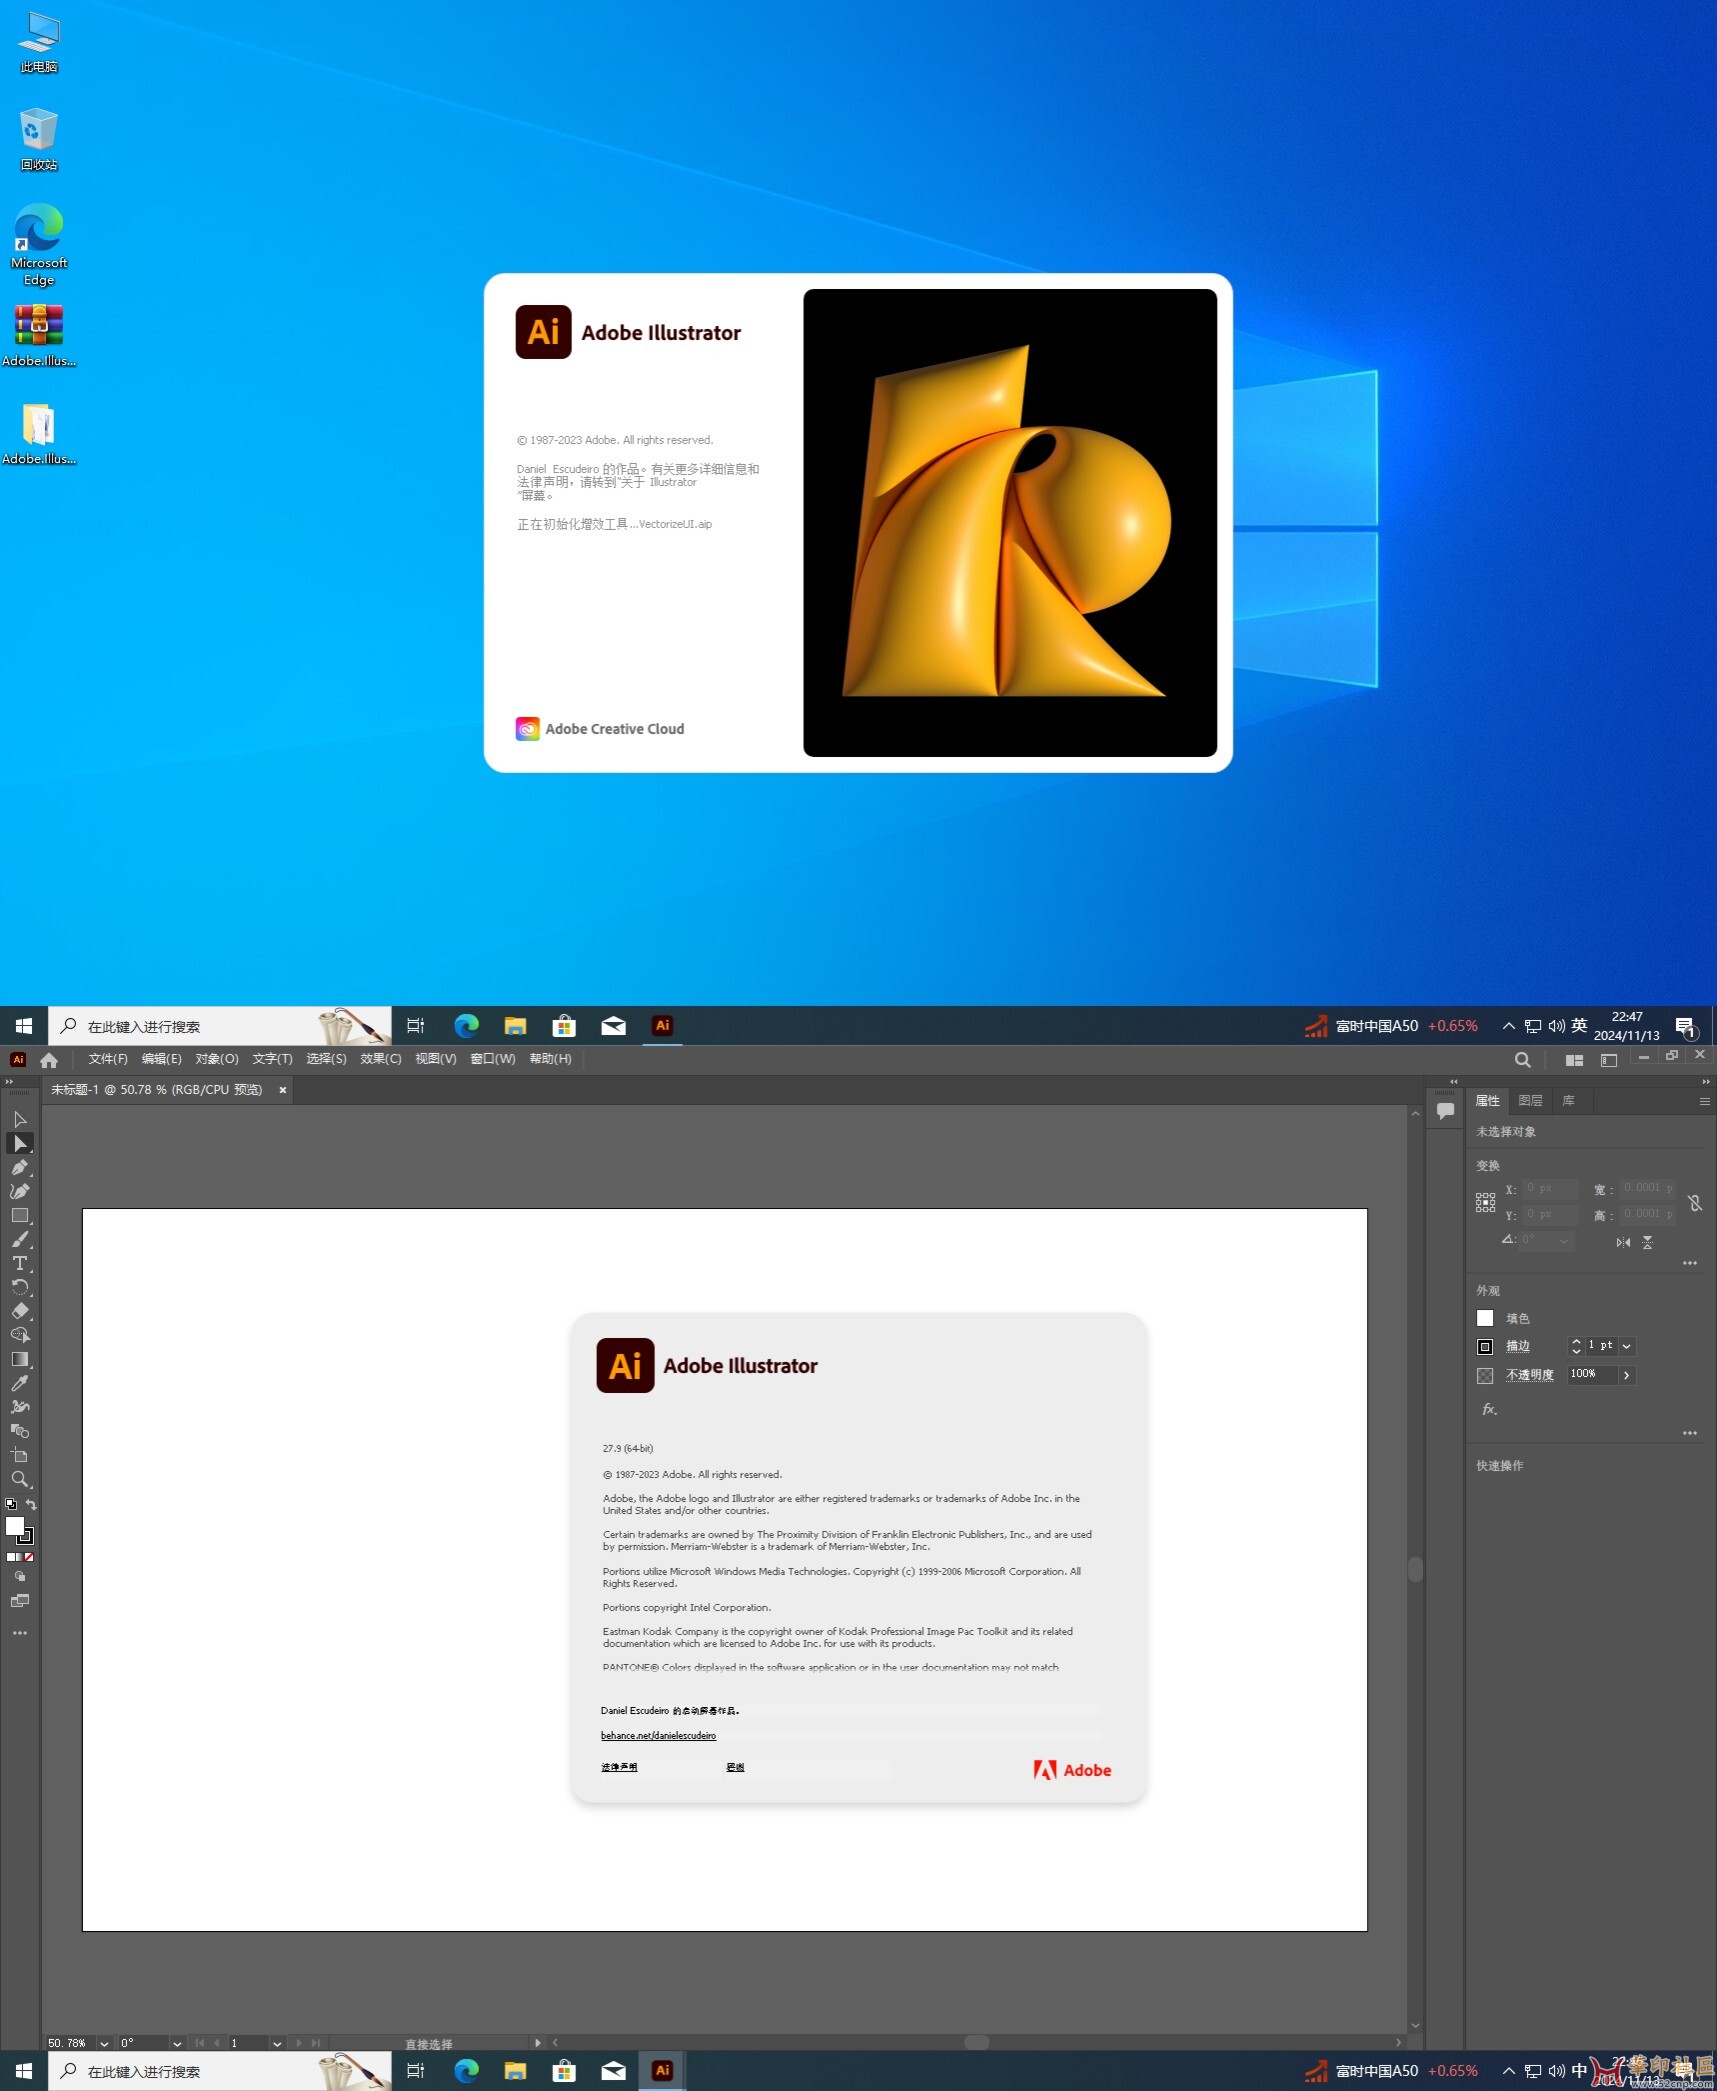Select the Pen tool

[x=20, y=1167]
